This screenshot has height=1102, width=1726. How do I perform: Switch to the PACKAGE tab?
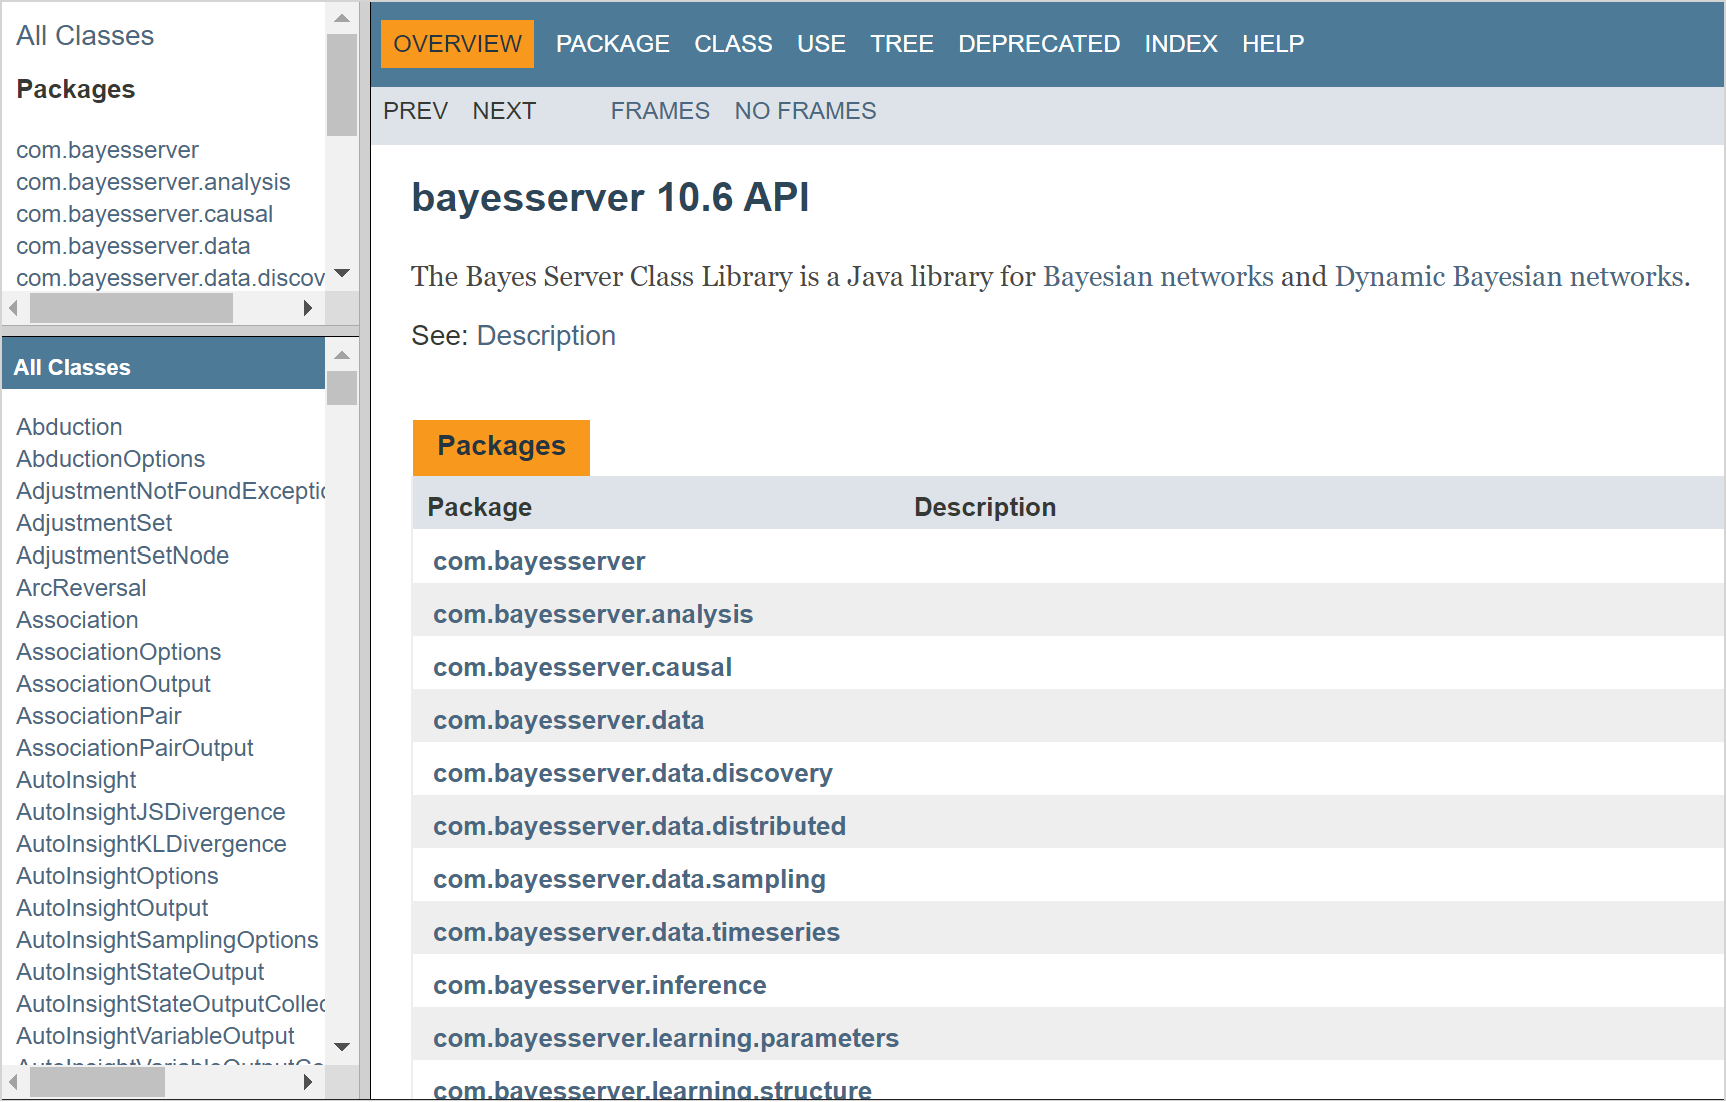(613, 43)
